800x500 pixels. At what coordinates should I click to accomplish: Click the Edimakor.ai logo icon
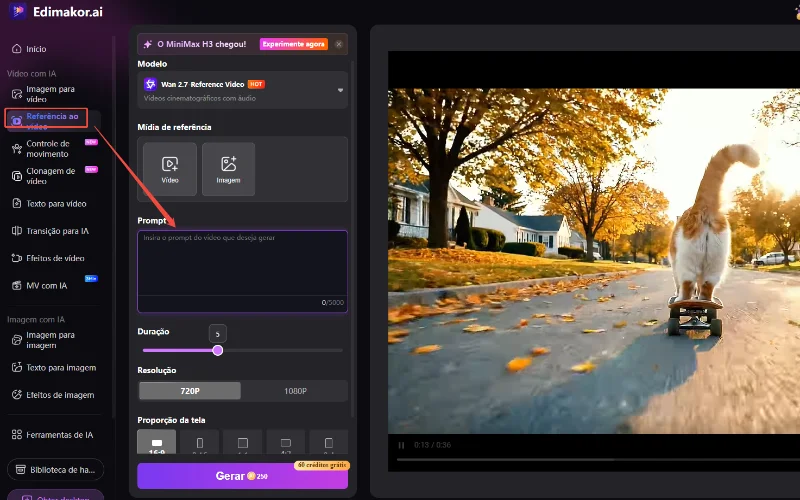17,11
